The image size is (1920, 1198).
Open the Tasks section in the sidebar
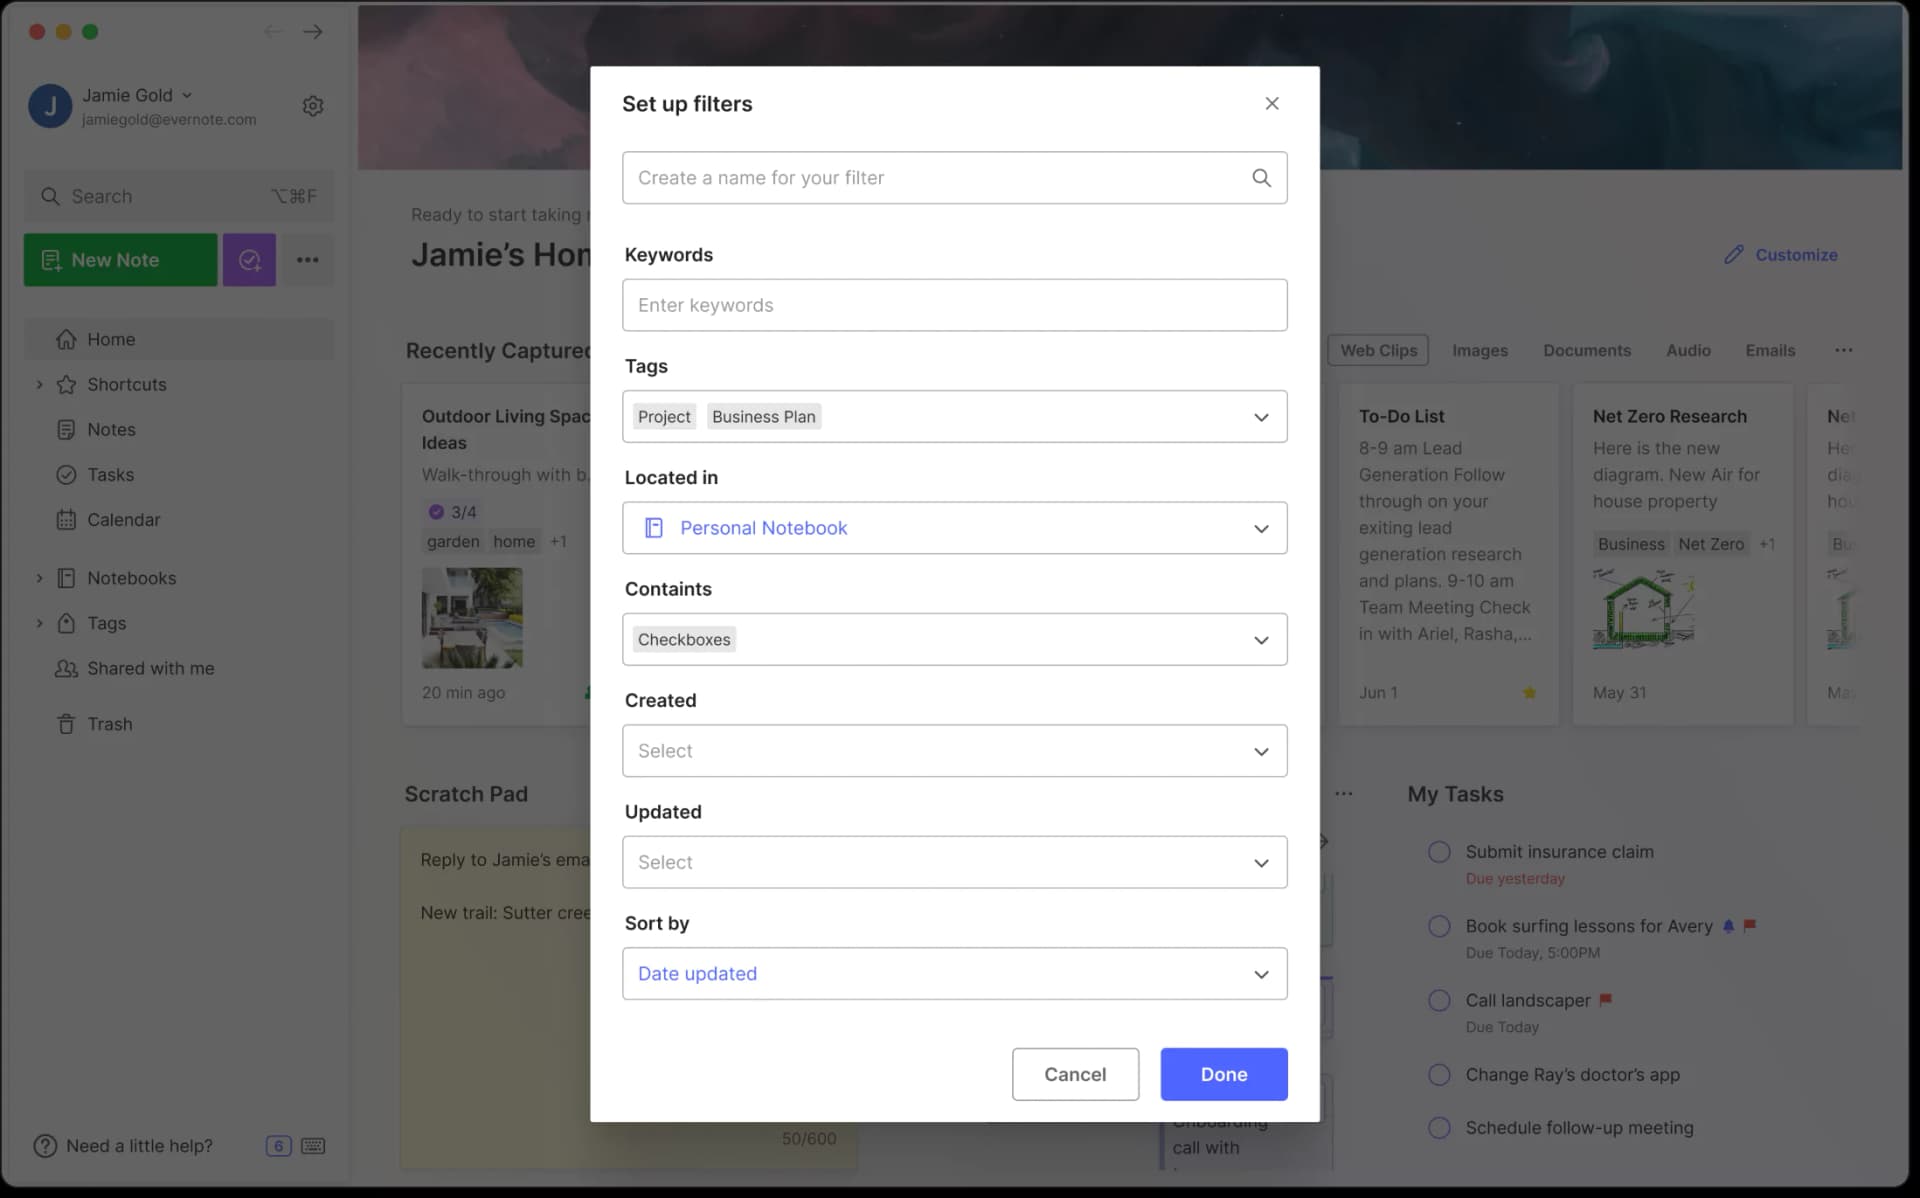click(110, 474)
